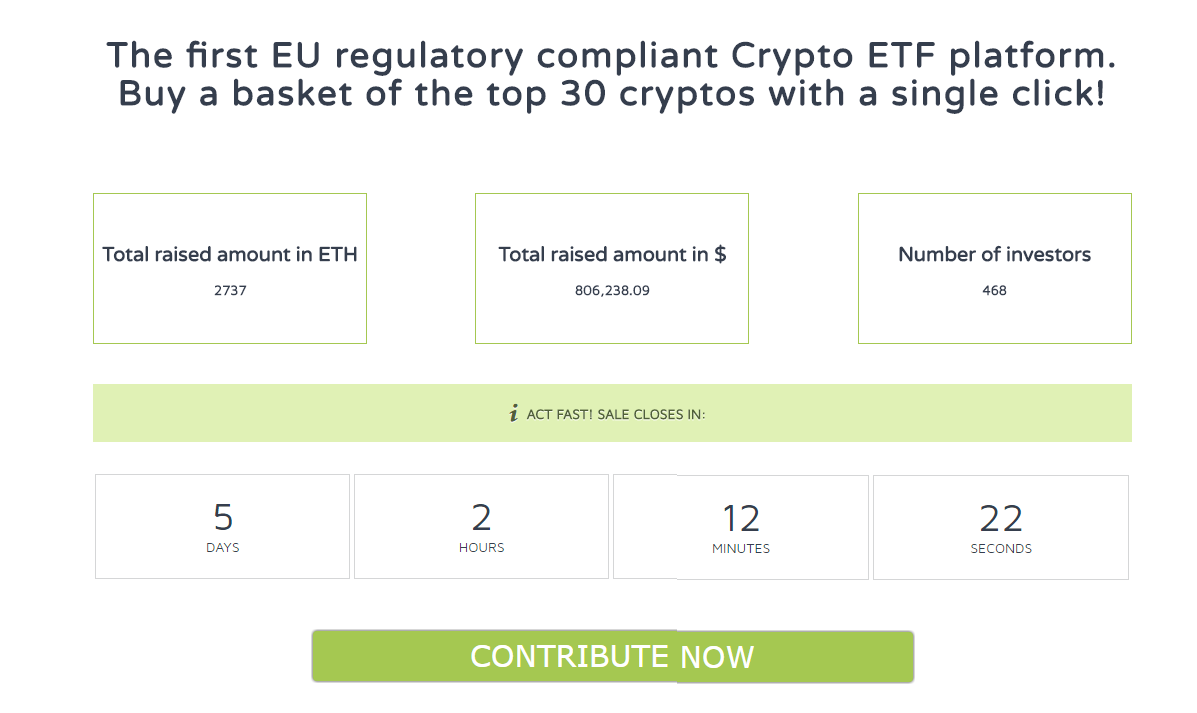Click the 2737 ETH raised value
This screenshot has width=1197, height=713.
(x=230, y=290)
